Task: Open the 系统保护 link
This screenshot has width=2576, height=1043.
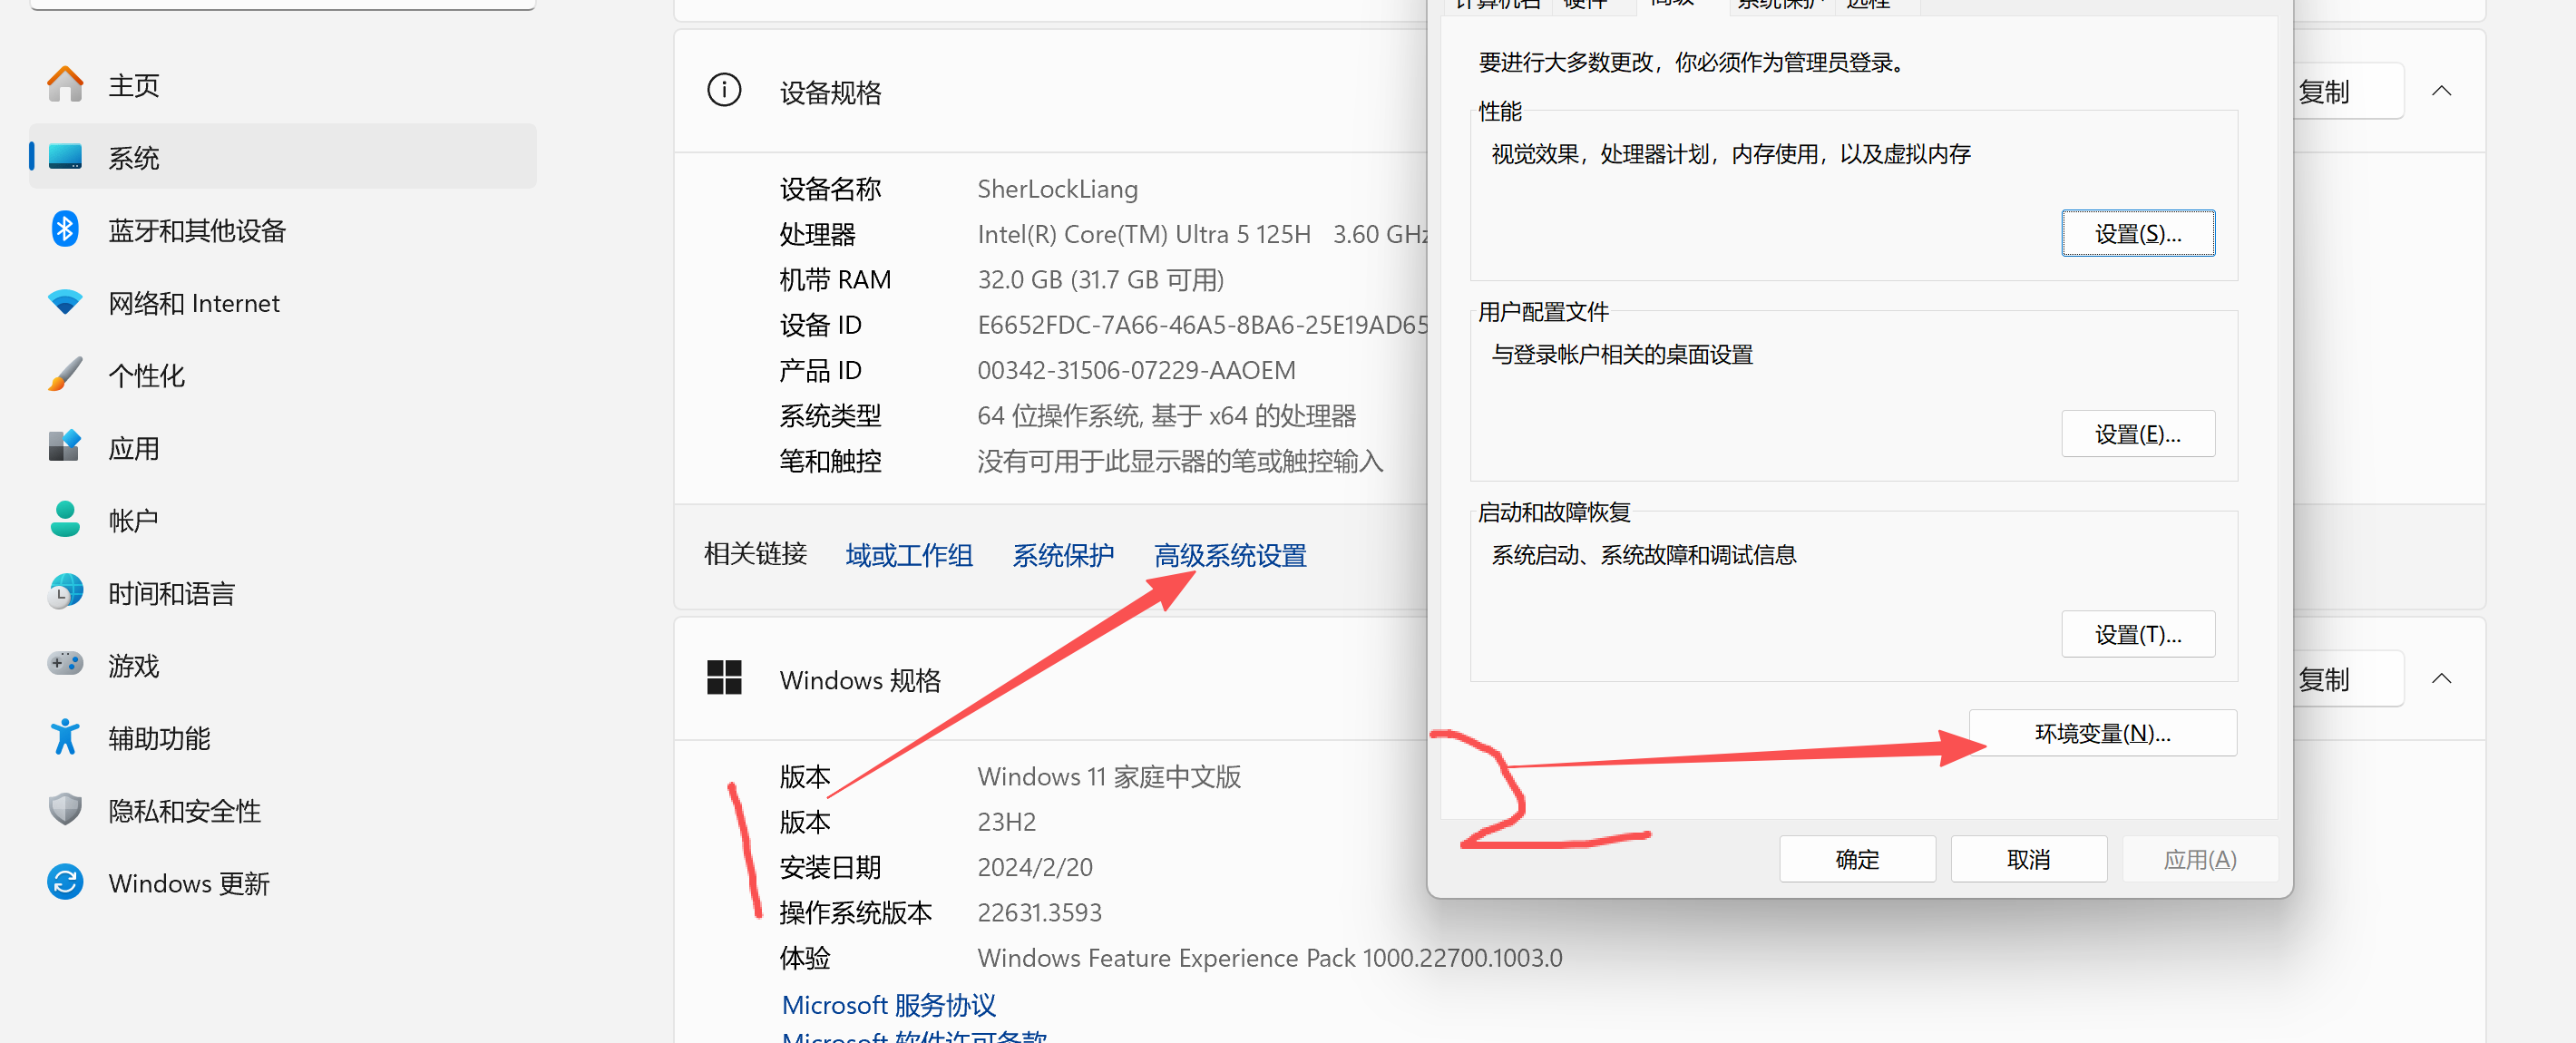Action: (1062, 555)
